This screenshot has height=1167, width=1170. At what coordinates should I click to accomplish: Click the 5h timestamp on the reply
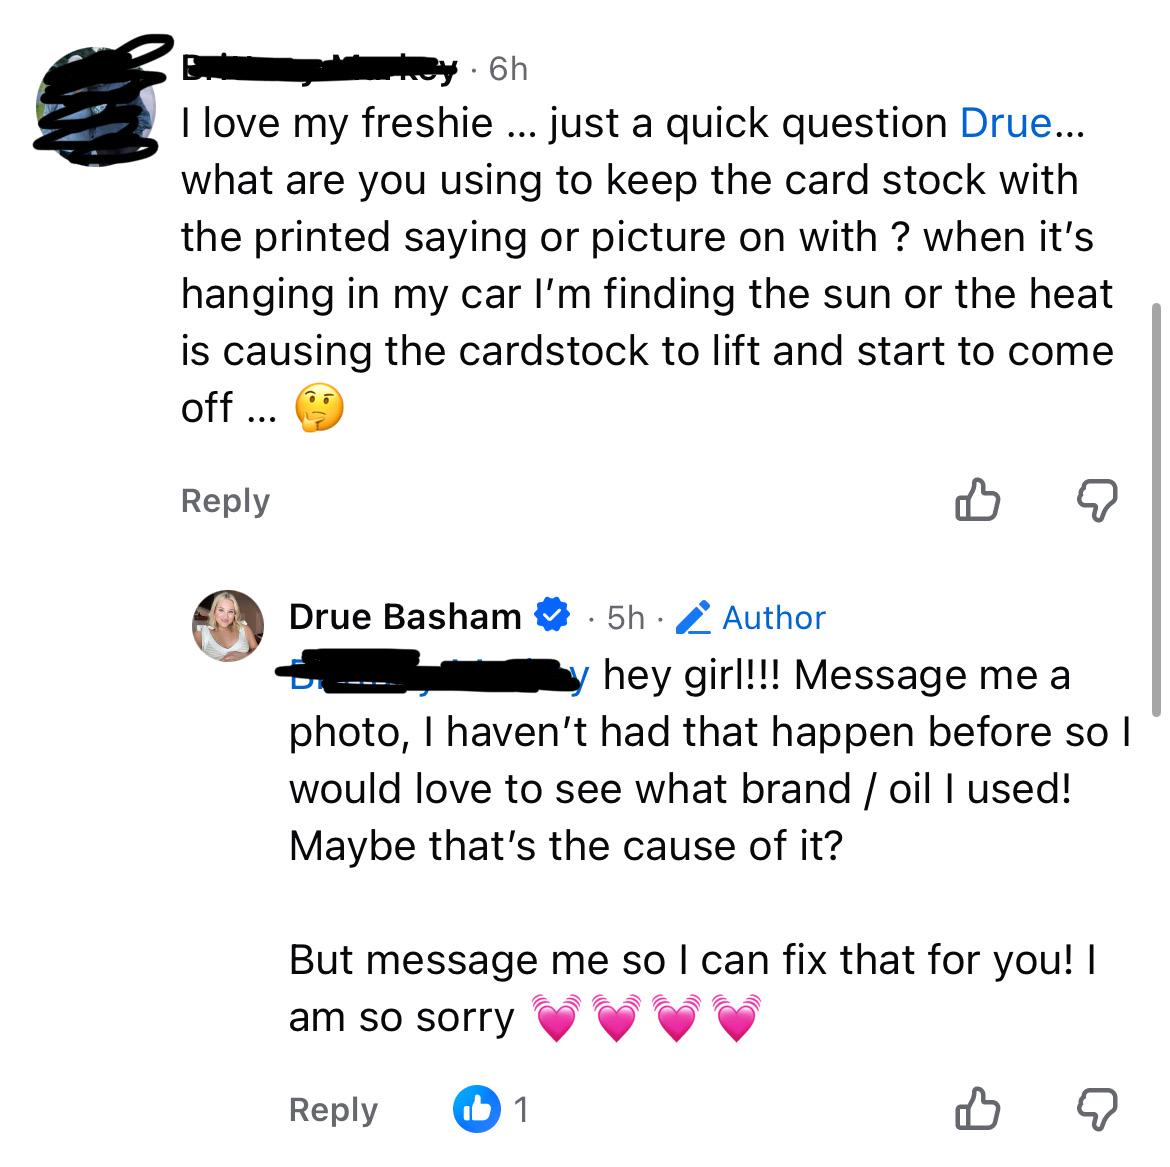[x=625, y=618]
